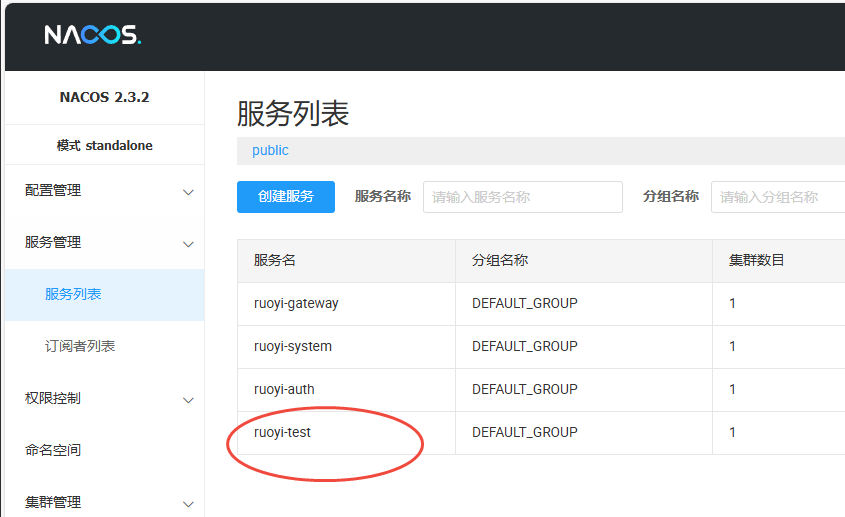The image size is (845, 517).
Task: Expand the 集群管理 chevron arrow
Action: pyautogui.click(x=188, y=503)
